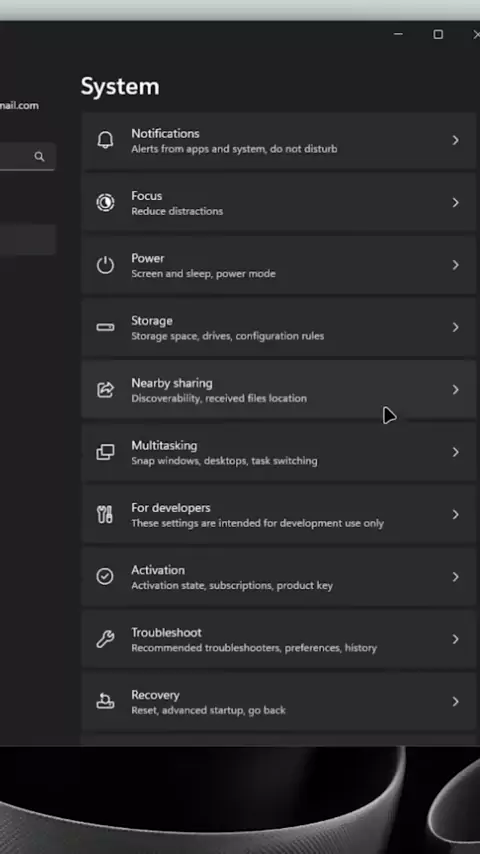Click the Focus circular icon
Viewport: 480px width, 854px height.
click(x=105, y=203)
